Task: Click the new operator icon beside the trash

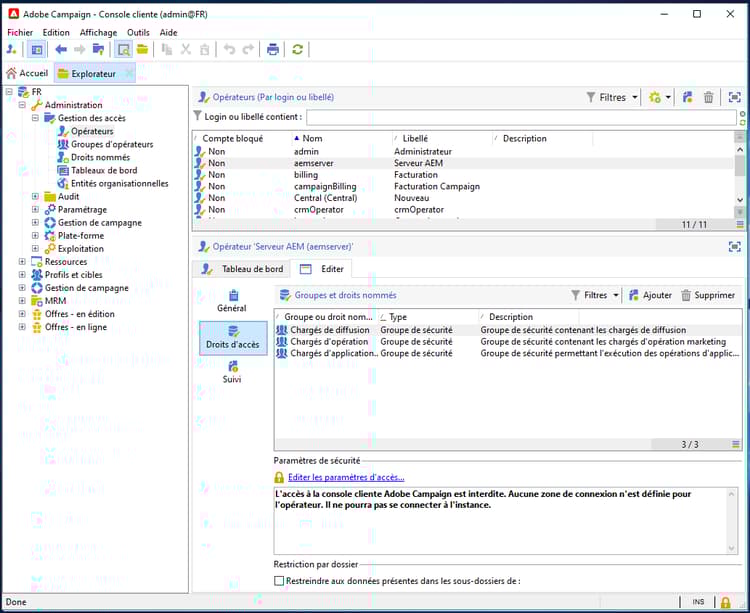Action: click(x=688, y=97)
